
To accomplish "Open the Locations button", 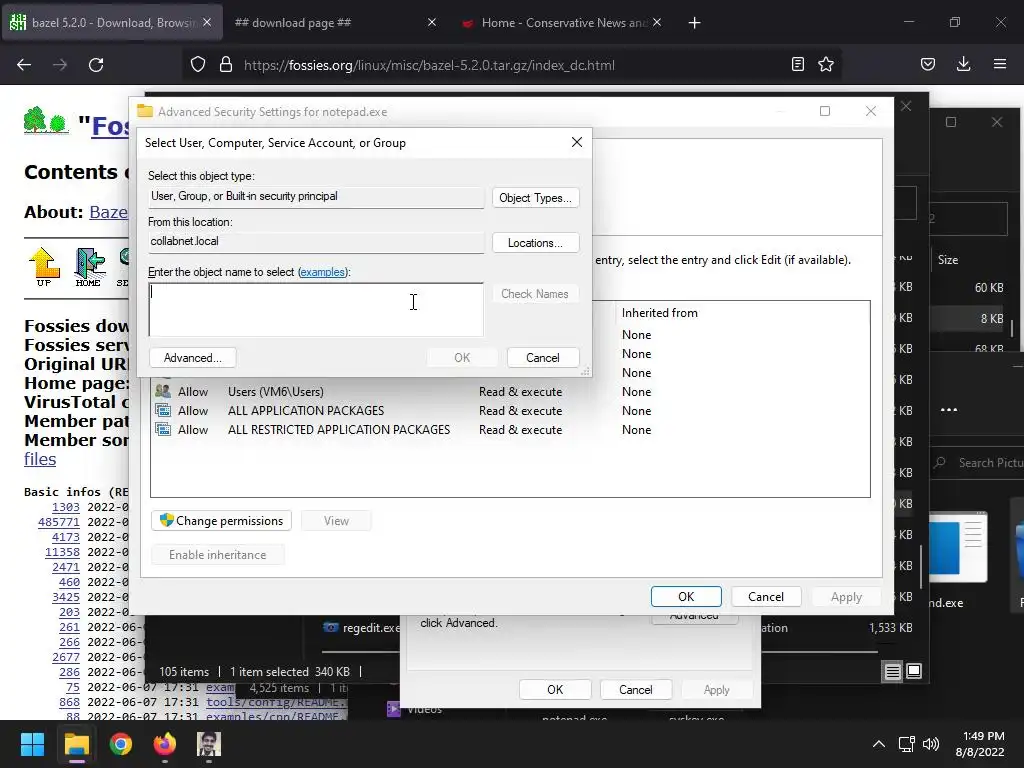I will click(536, 243).
